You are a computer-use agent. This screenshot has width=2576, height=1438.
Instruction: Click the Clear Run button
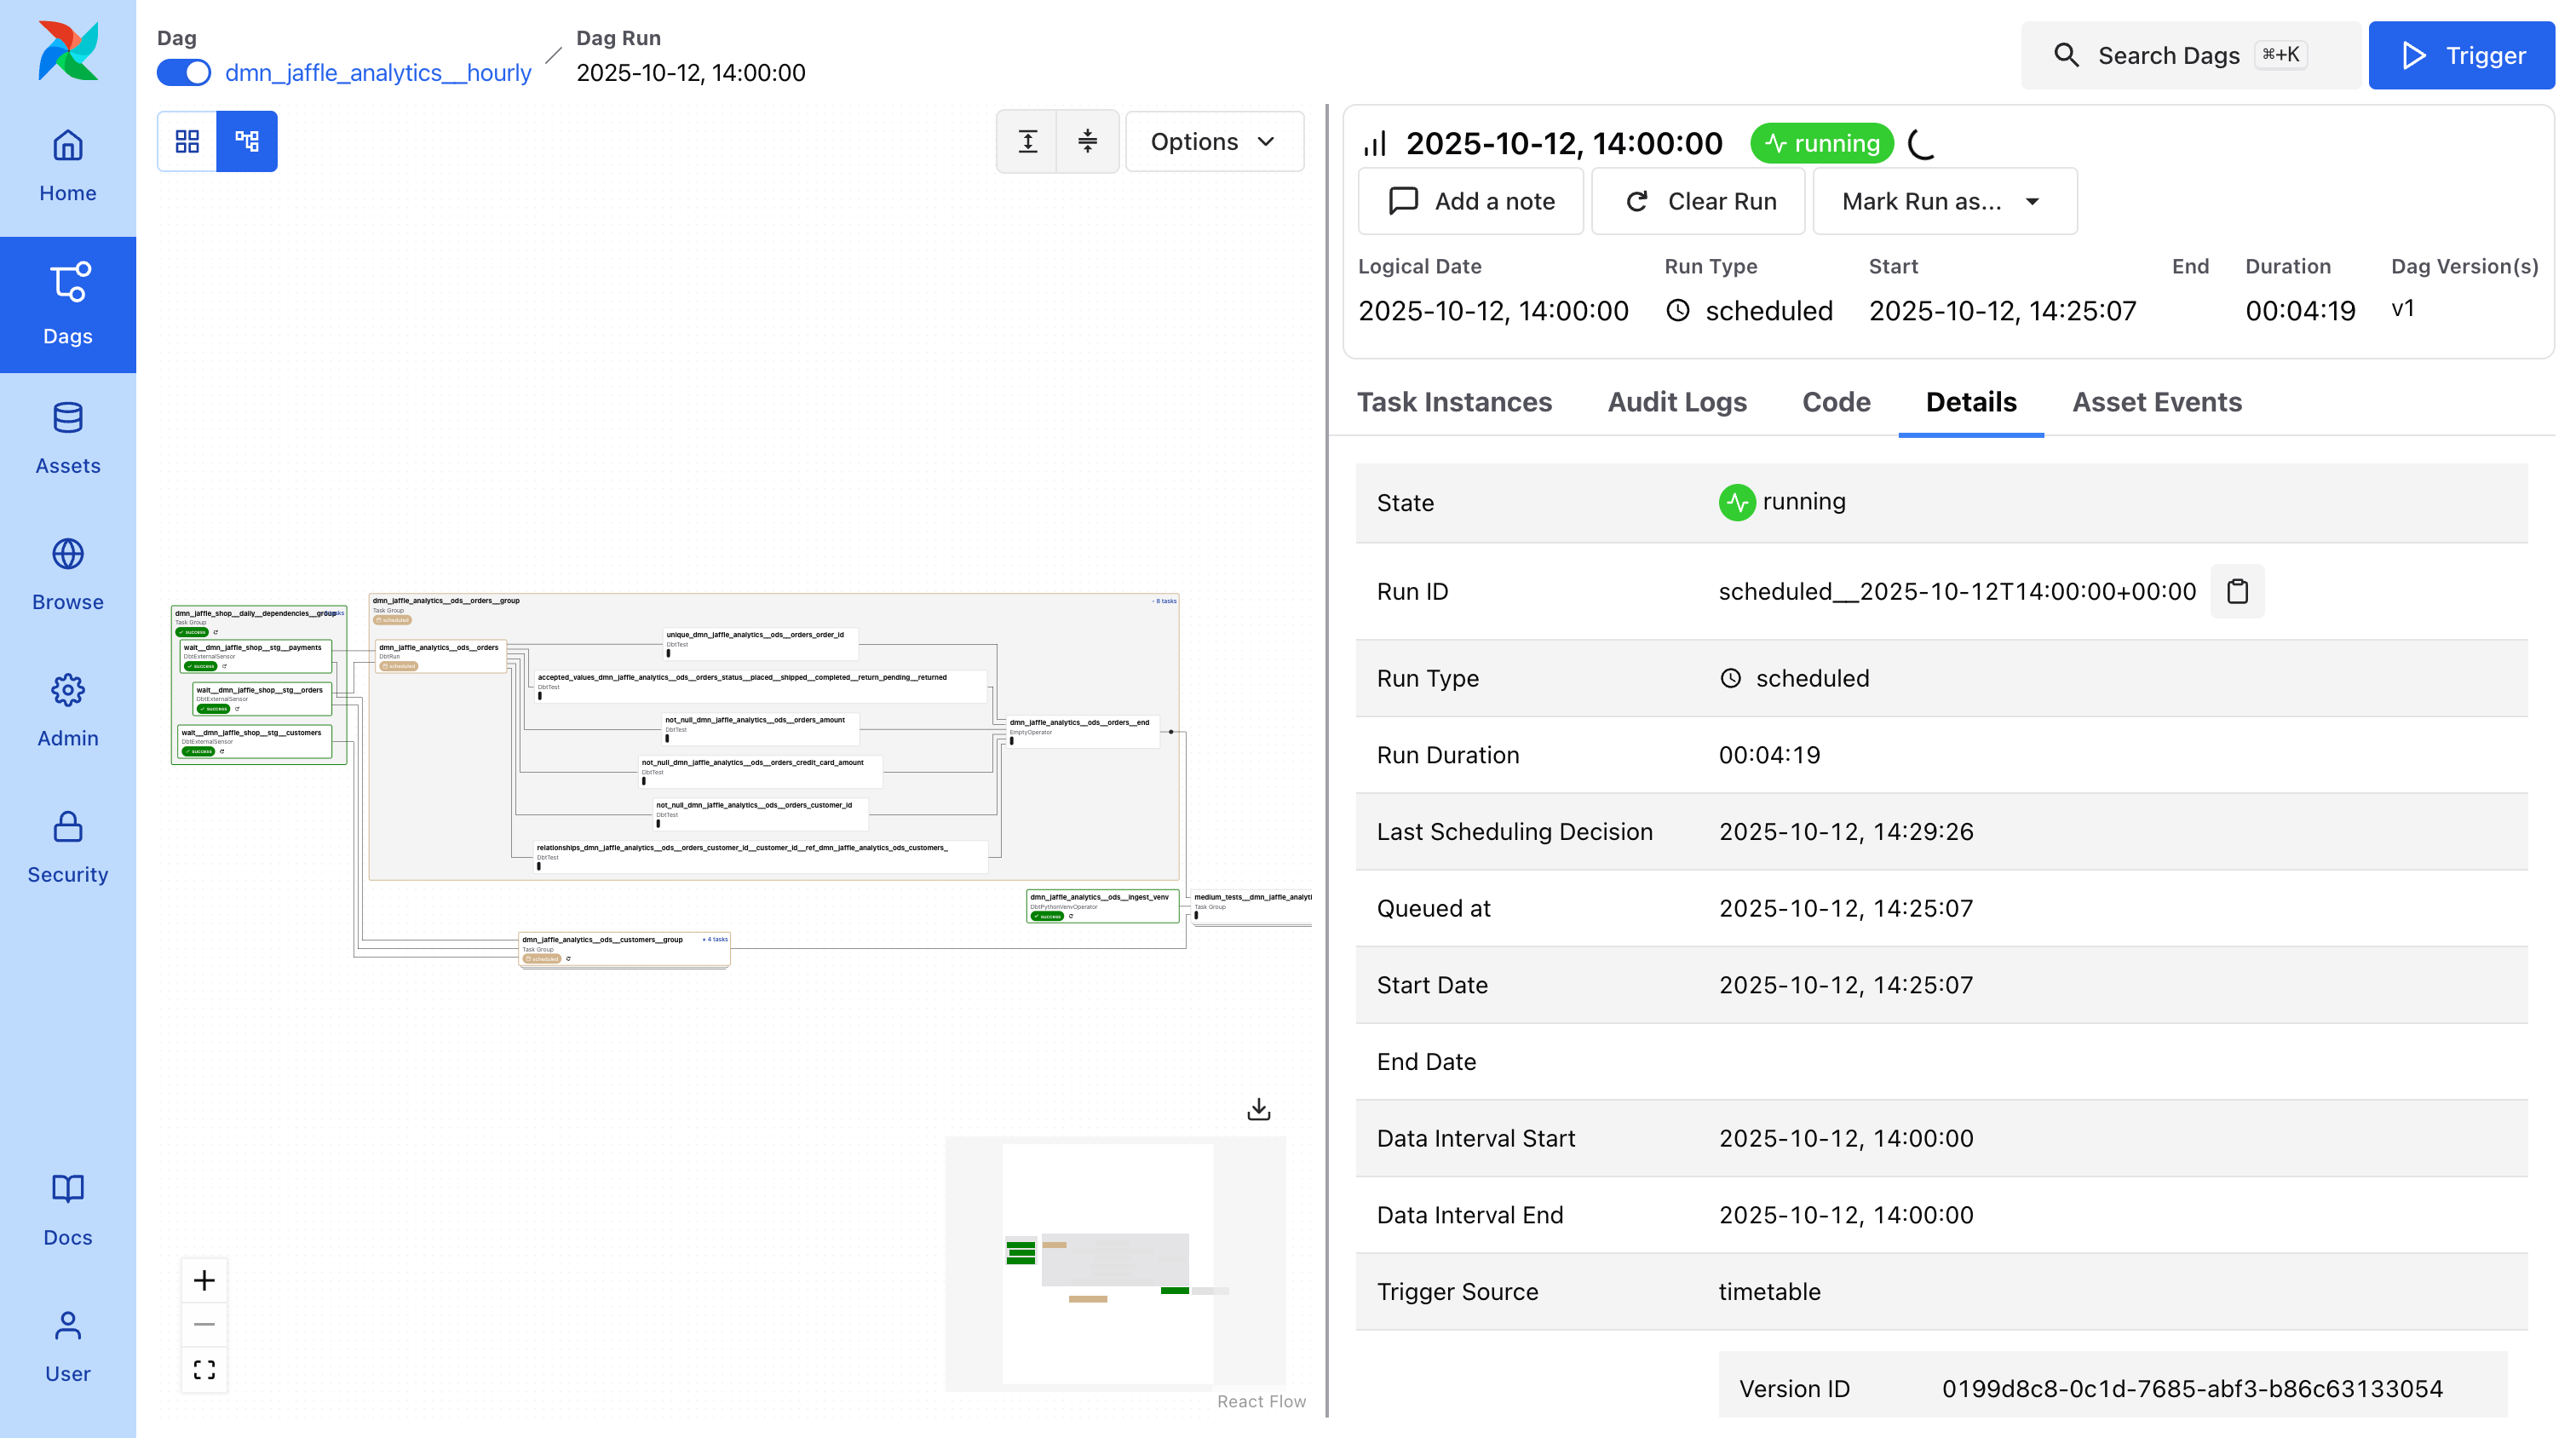click(x=1697, y=201)
